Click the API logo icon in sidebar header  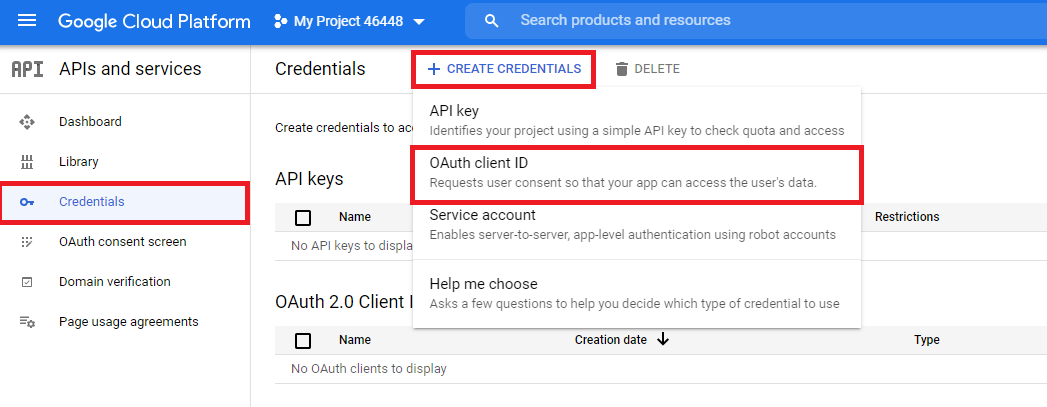[27, 69]
